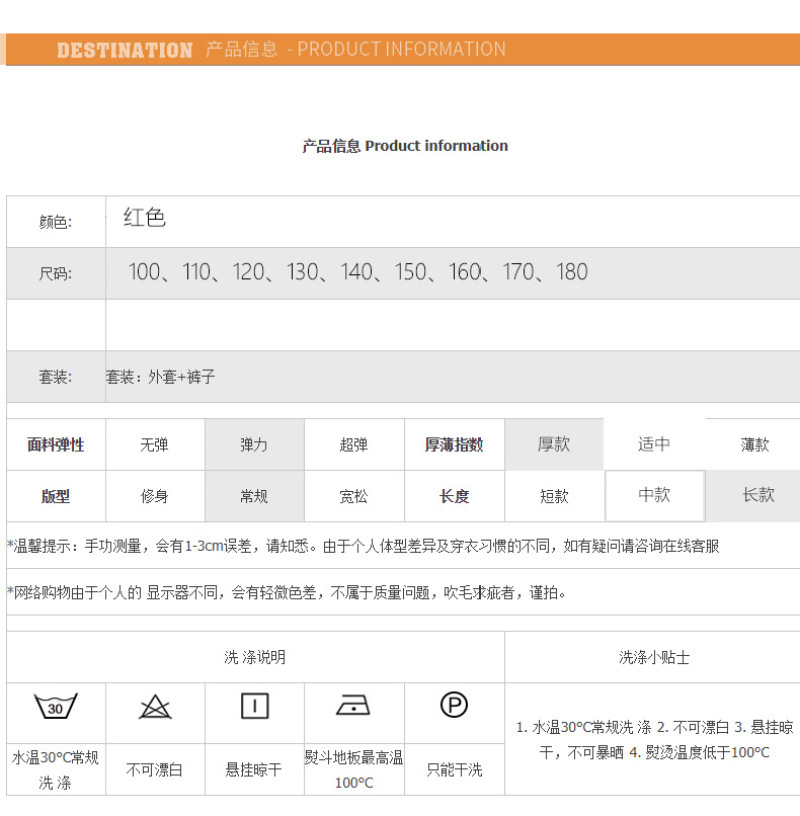The image size is (800, 816).
Task: Click the 30°C wash temperature icon
Action: tap(56, 706)
